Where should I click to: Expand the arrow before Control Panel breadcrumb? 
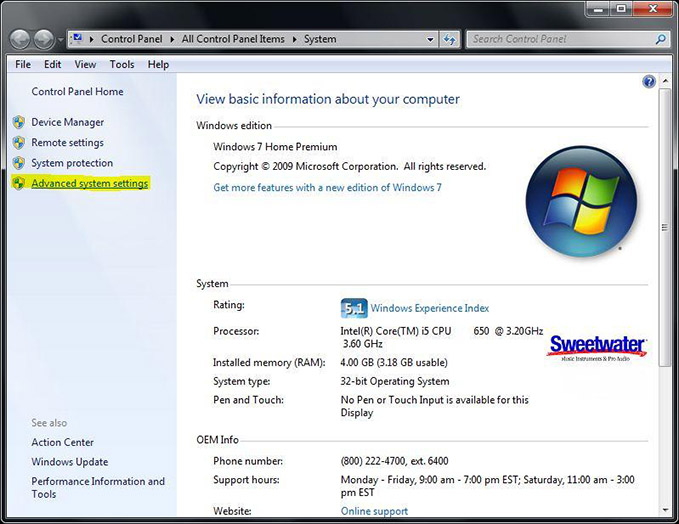coord(91,39)
